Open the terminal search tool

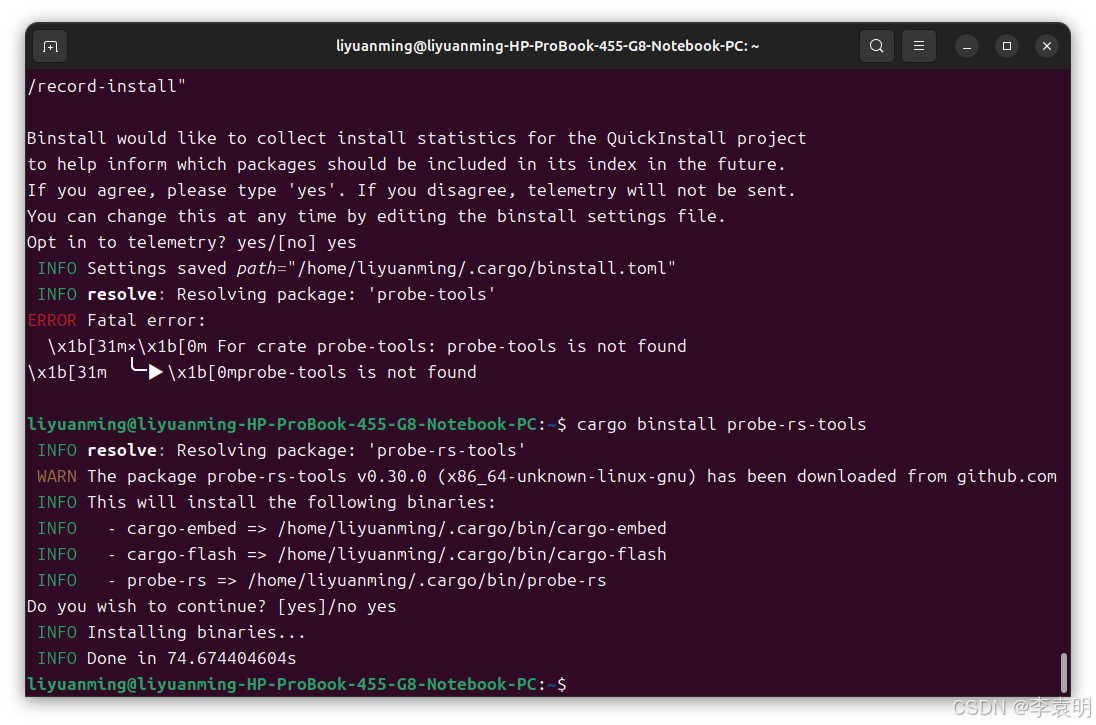click(877, 46)
